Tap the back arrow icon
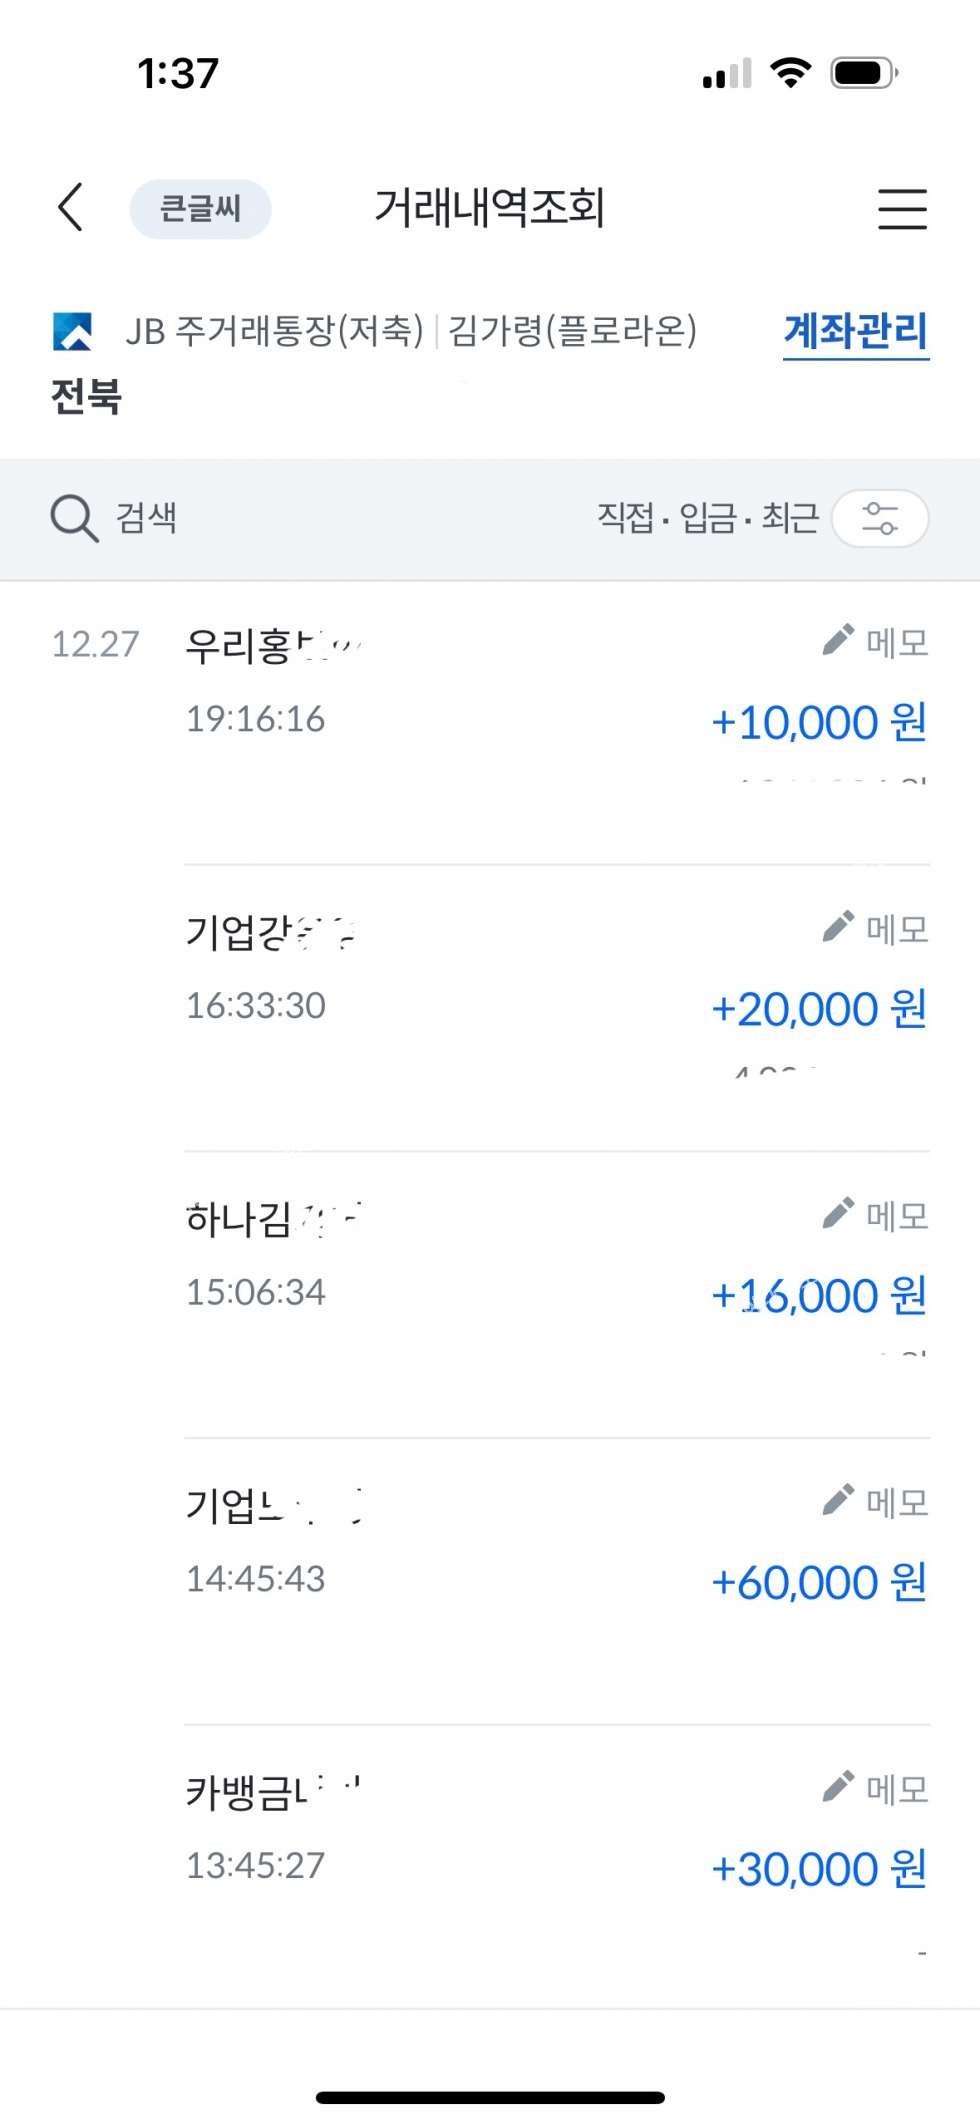 (x=70, y=208)
